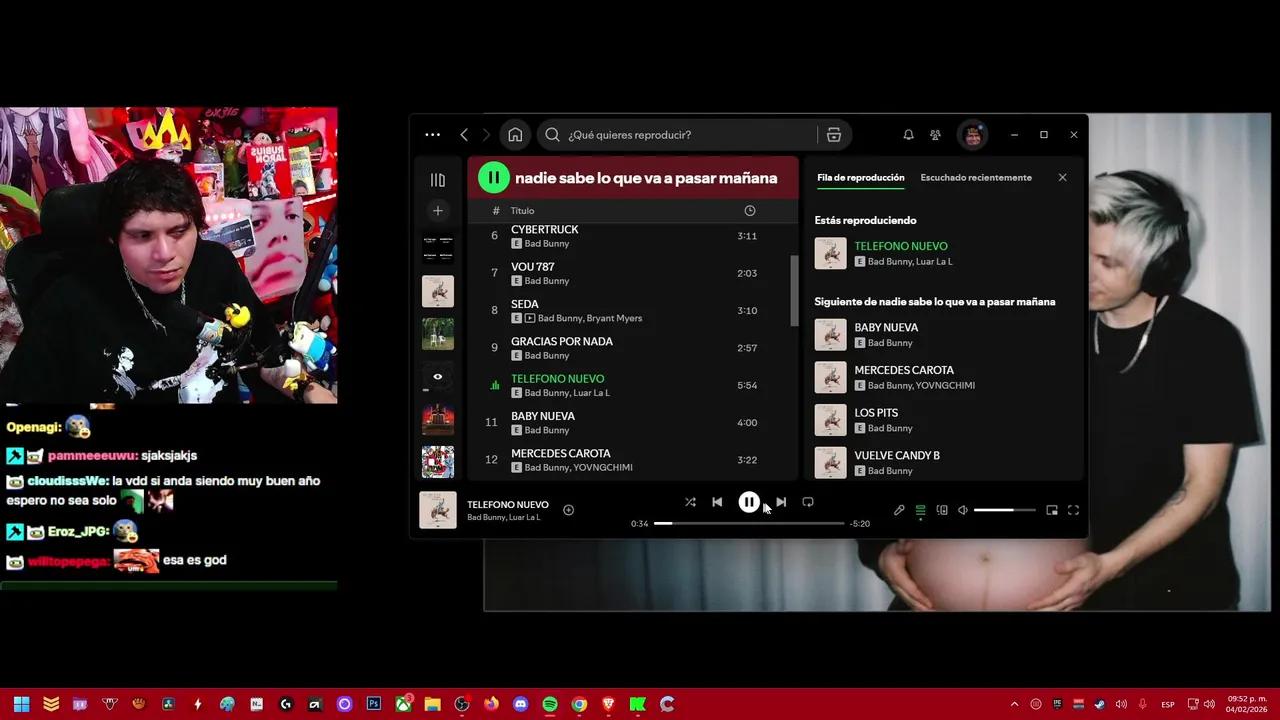Skip to the next track
Screen dimensions: 1280x720
[x=781, y=502]
